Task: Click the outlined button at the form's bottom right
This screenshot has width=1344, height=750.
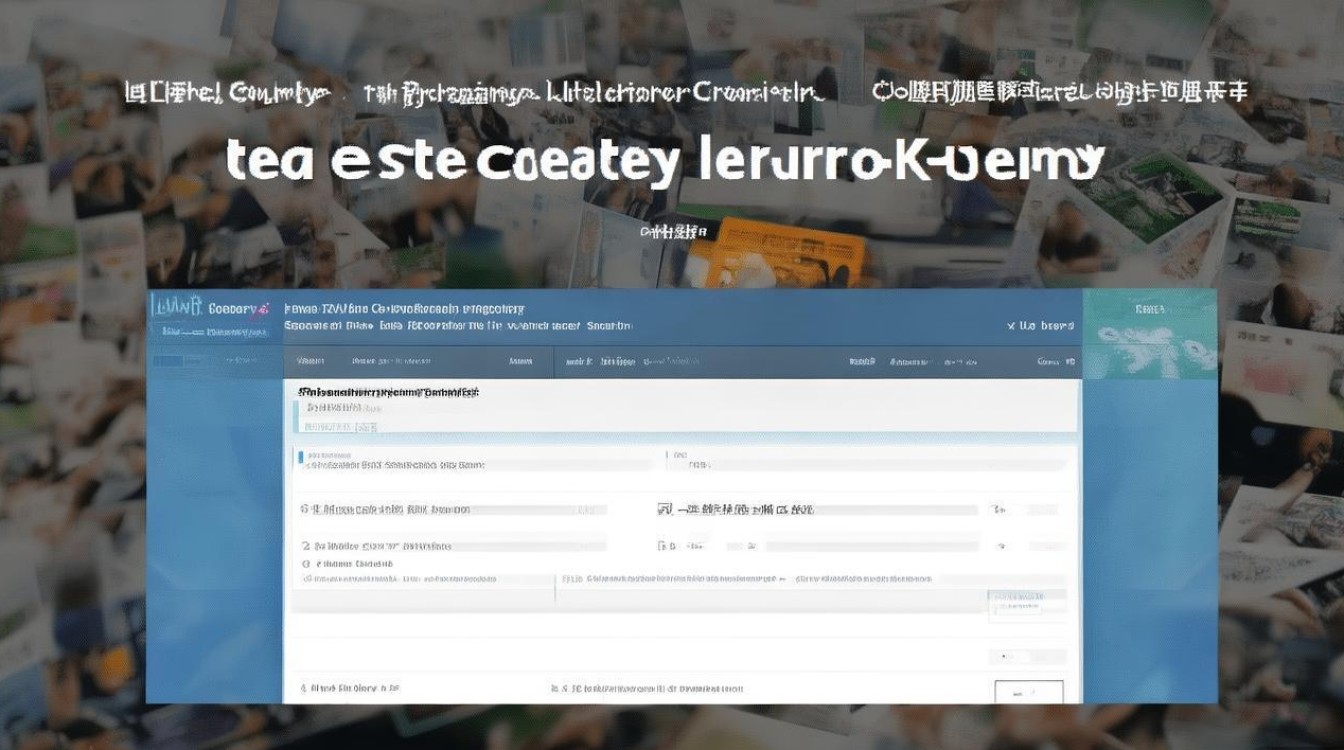Action: [1029, 691]
